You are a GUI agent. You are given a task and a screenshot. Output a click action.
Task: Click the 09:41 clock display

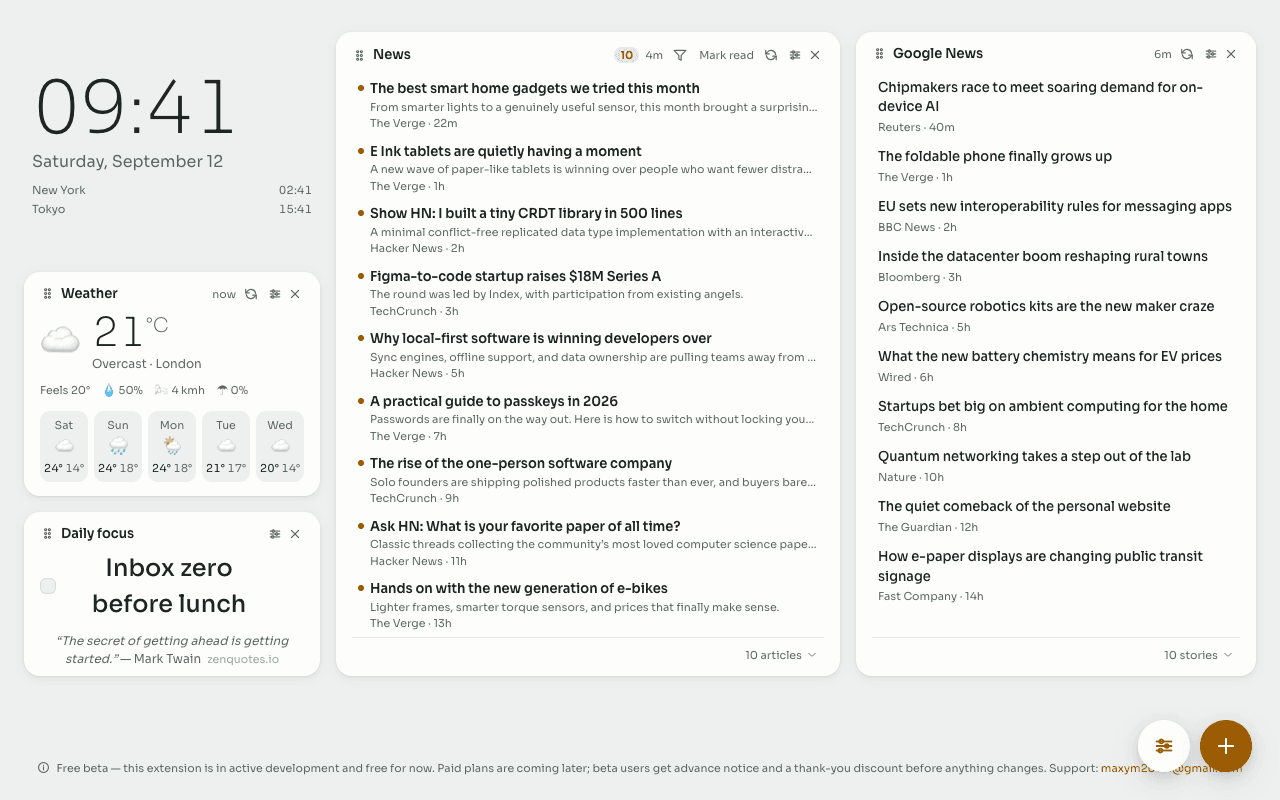pos(135,107)
